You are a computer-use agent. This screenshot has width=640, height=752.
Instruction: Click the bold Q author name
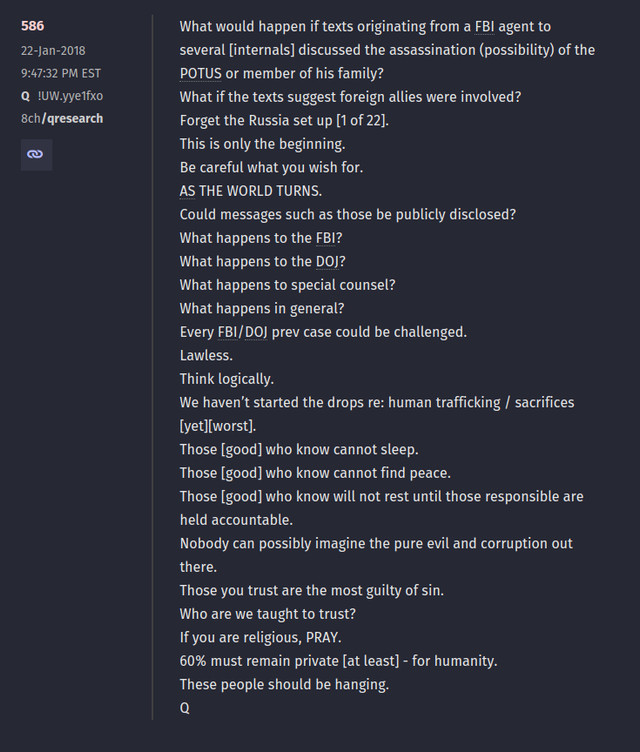coord(25,96)
